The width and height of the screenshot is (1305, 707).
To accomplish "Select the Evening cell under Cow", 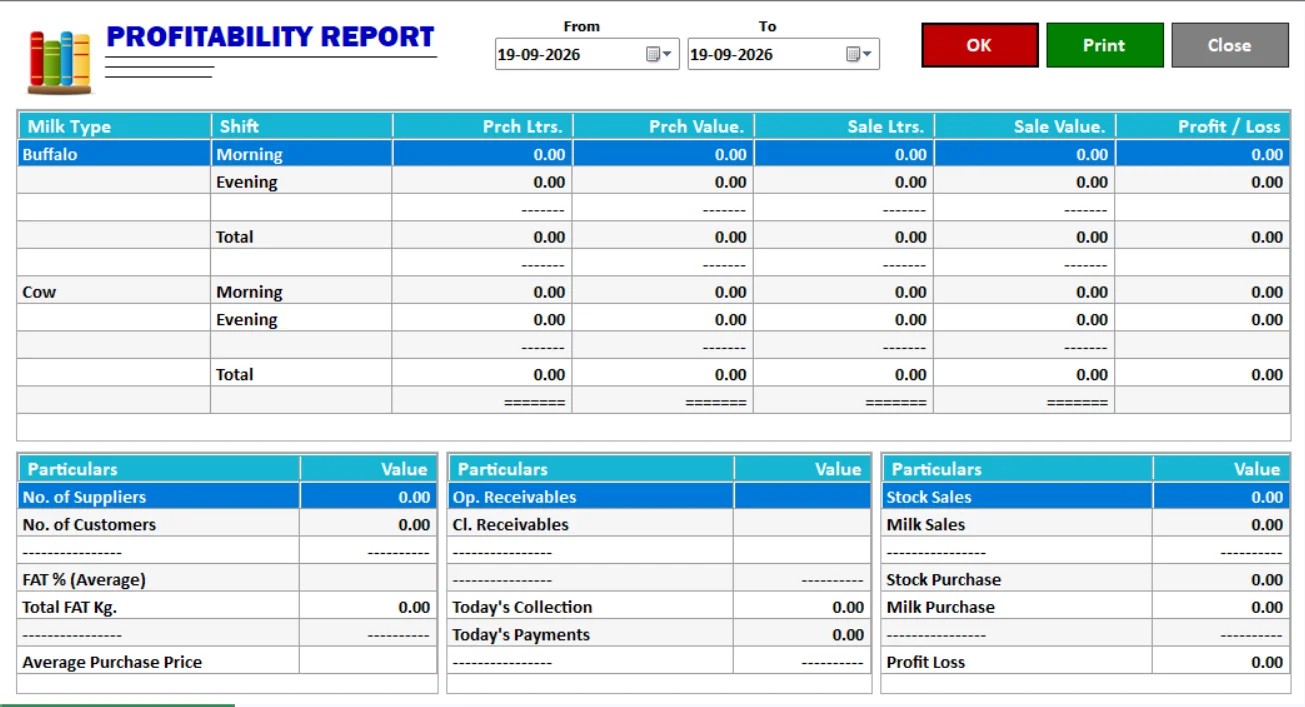I will [x=302, y=319].
